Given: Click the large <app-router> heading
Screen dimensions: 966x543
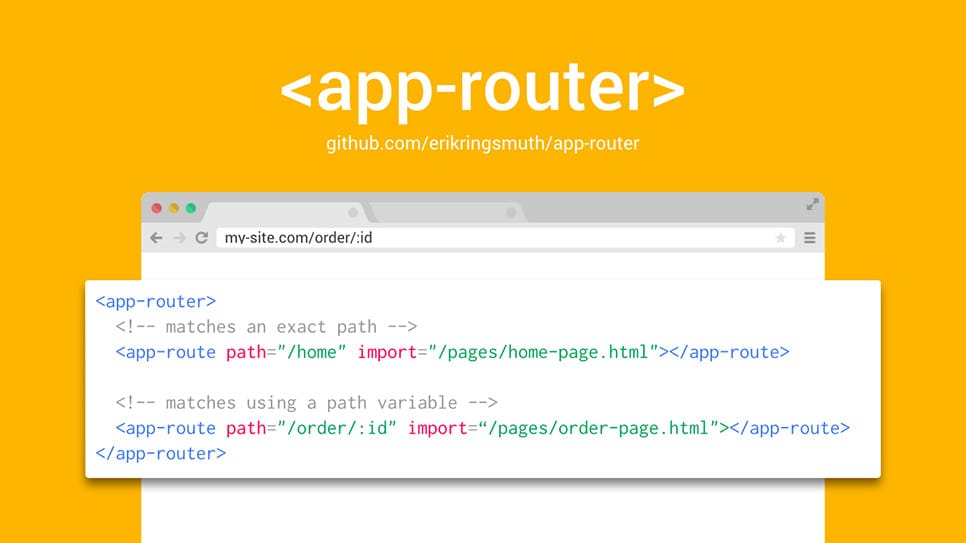Looking at the screenshot, I should pos(482,90).
